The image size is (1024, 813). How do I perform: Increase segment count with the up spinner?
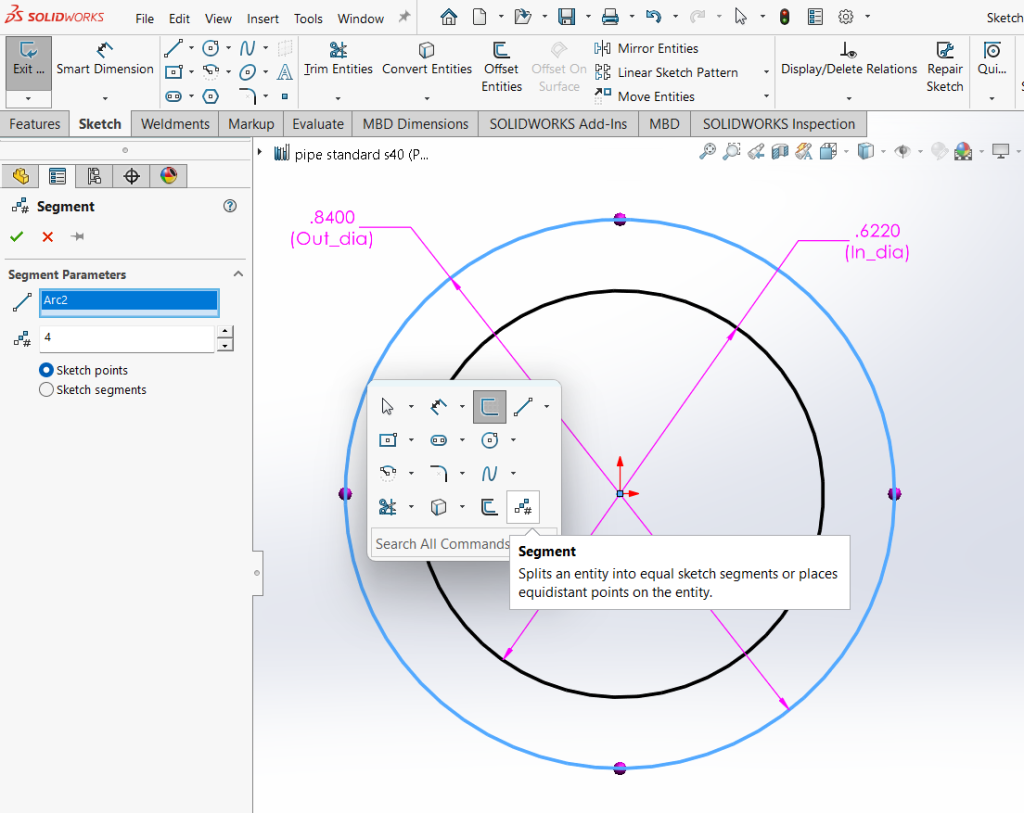tap(225, 333)
